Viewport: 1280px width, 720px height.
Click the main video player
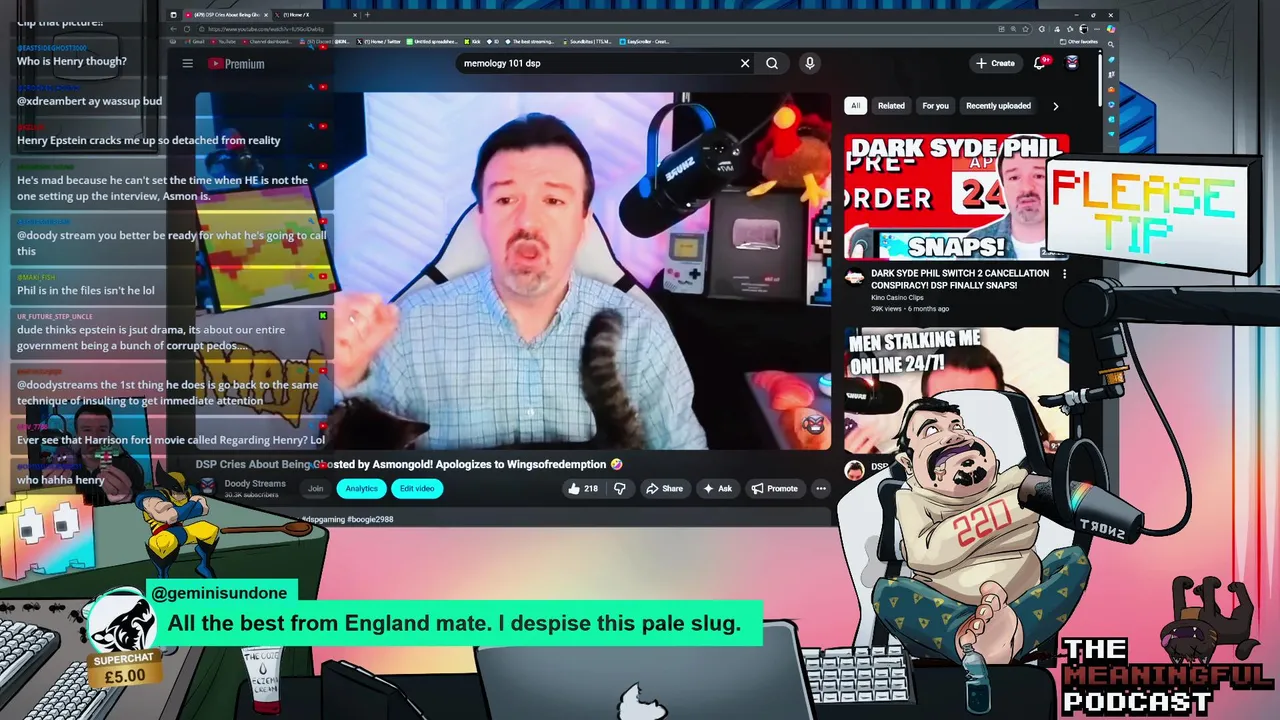513,271
